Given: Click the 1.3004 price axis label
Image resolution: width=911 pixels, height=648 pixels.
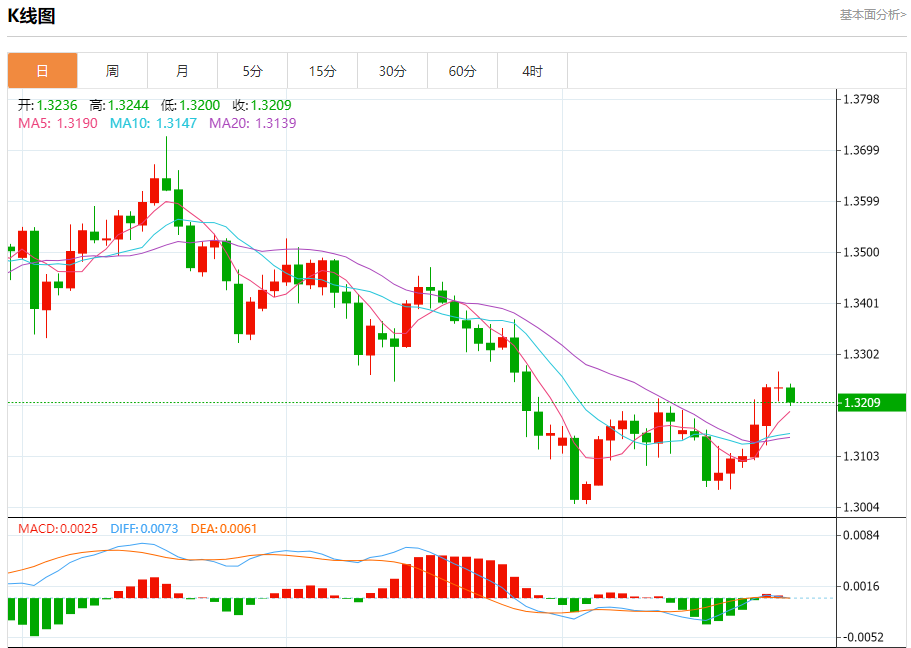Looking at the screenshot, I should (x=862, y=507).
